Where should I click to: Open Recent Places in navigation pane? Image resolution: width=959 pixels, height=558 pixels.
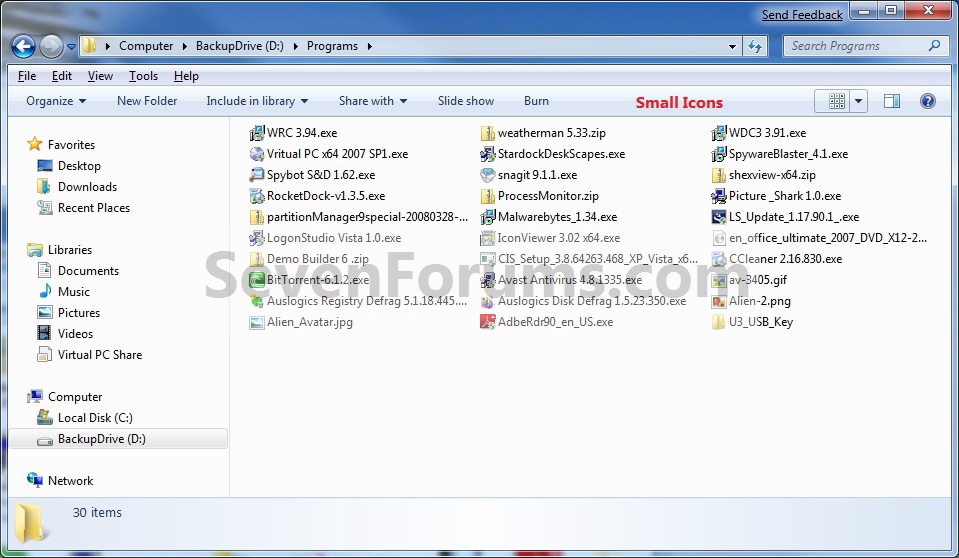tap(94, 207)
